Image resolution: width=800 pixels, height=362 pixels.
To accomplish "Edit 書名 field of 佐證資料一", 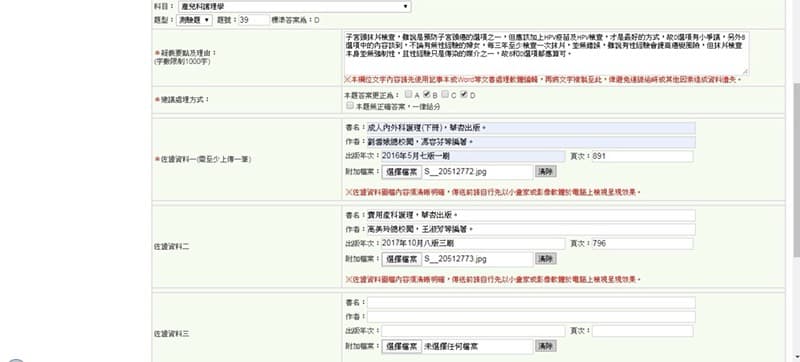I will 531,128.
